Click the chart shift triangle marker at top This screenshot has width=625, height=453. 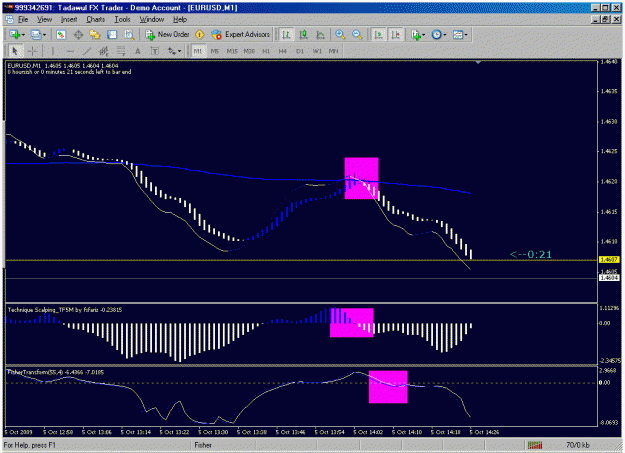click(x=478, y=63)
